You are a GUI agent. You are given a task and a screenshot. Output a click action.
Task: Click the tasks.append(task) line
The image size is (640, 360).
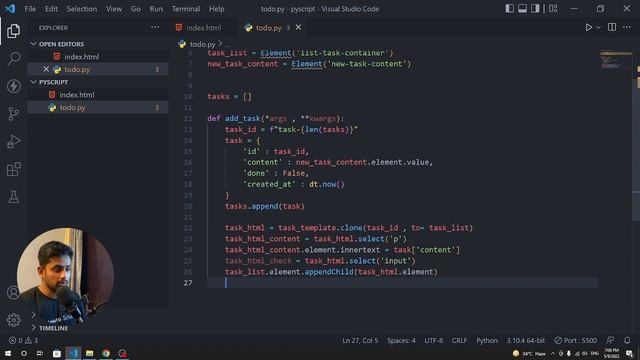click(264, 206)
